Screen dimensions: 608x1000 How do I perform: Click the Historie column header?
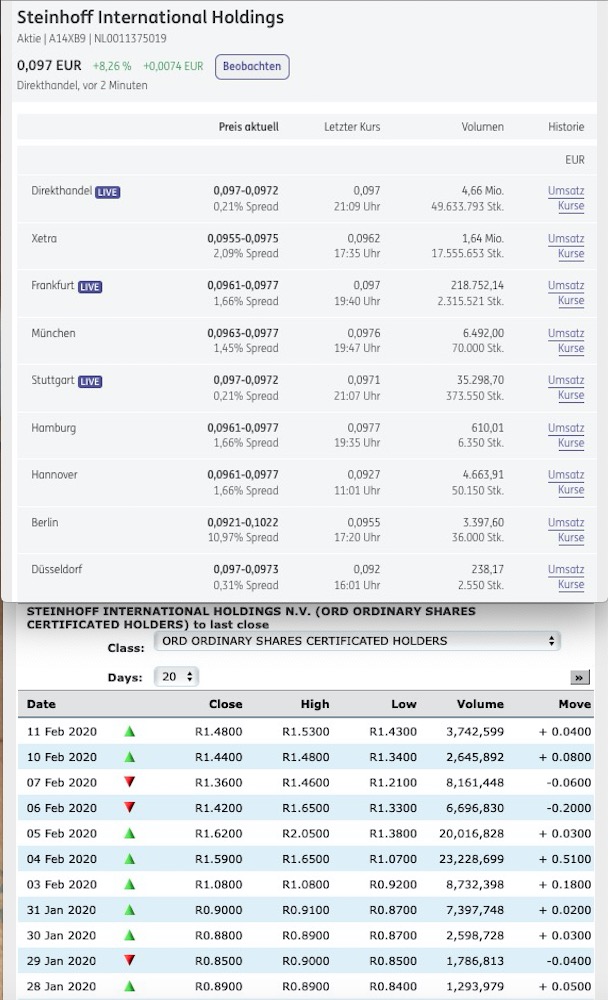click(x=566, y=127)
